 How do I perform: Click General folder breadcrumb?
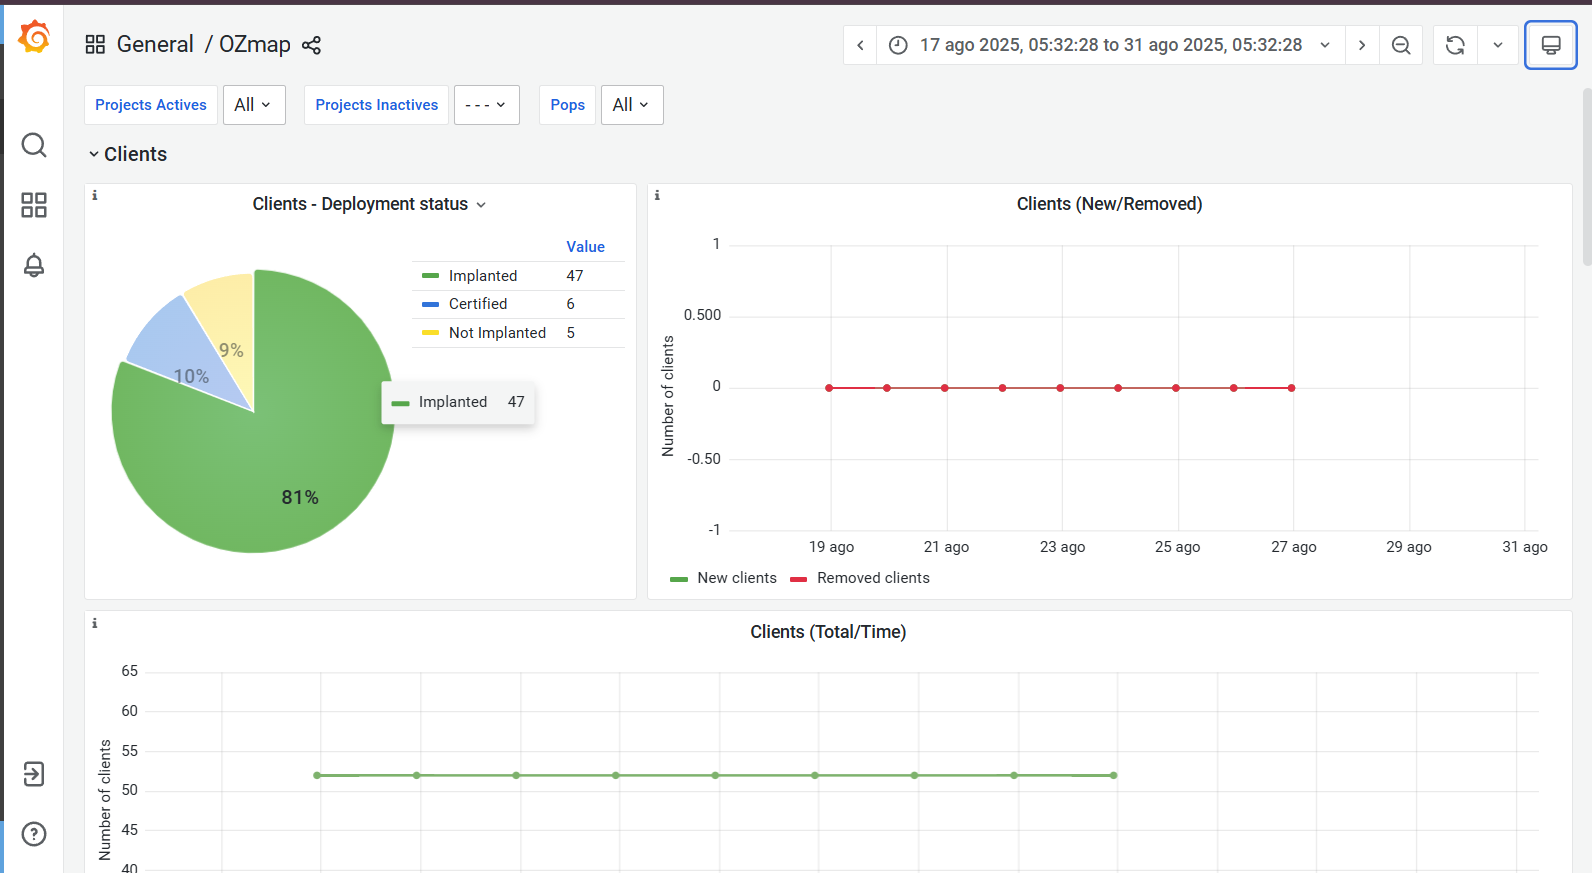pyautogui.click(x=155, y=44)
